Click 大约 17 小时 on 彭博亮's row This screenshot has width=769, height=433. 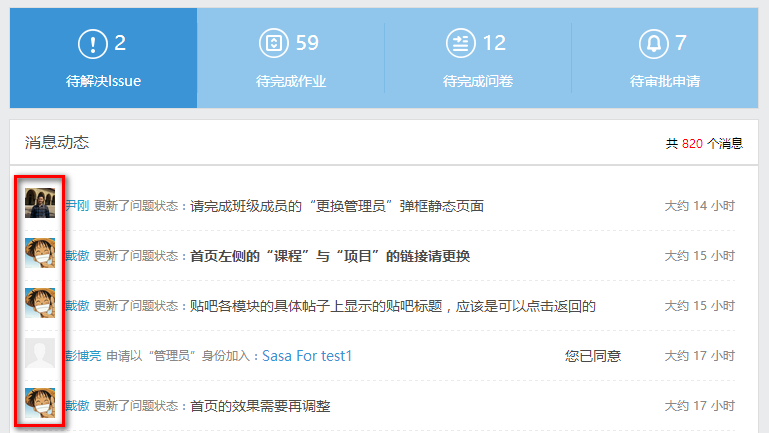point(699,356)
